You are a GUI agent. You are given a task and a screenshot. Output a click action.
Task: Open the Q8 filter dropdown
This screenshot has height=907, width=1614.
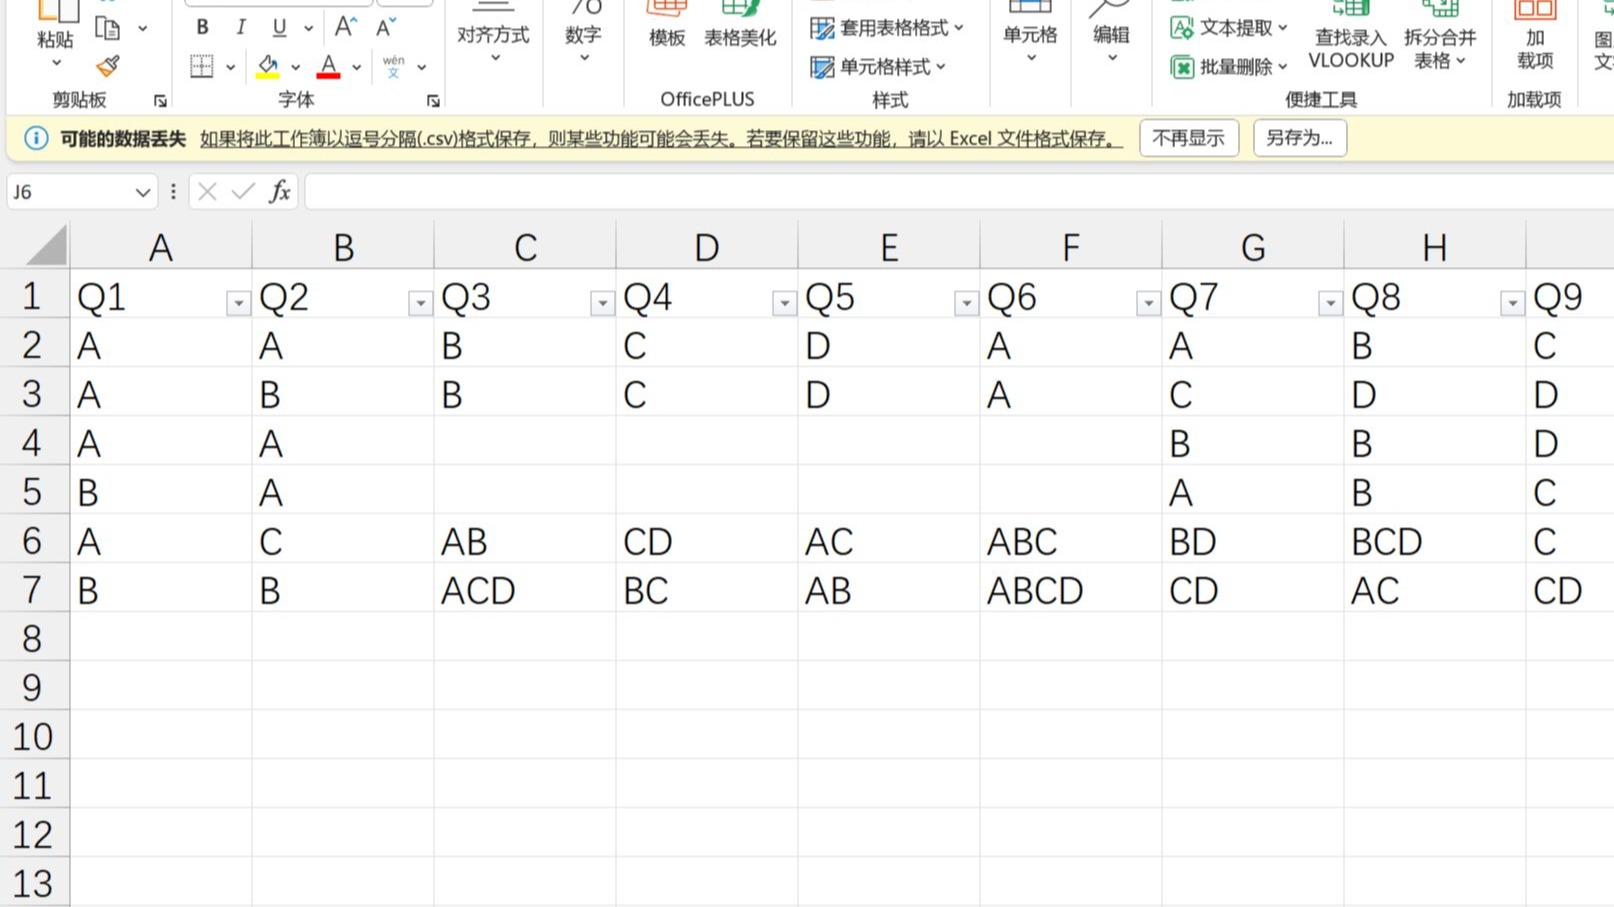click(x=1512, y=303)
